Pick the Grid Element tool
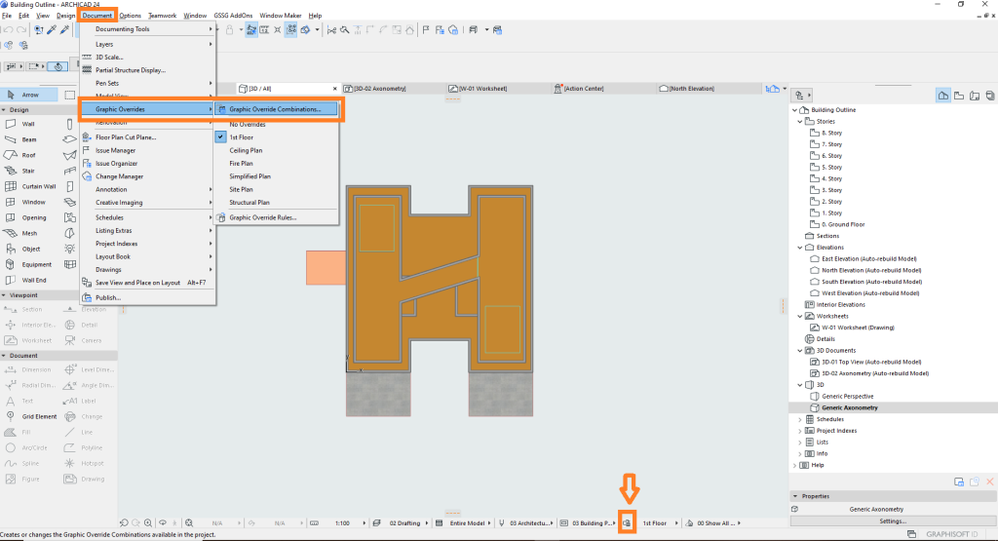This screenshot has height=541, width=998. coord(39,416)
